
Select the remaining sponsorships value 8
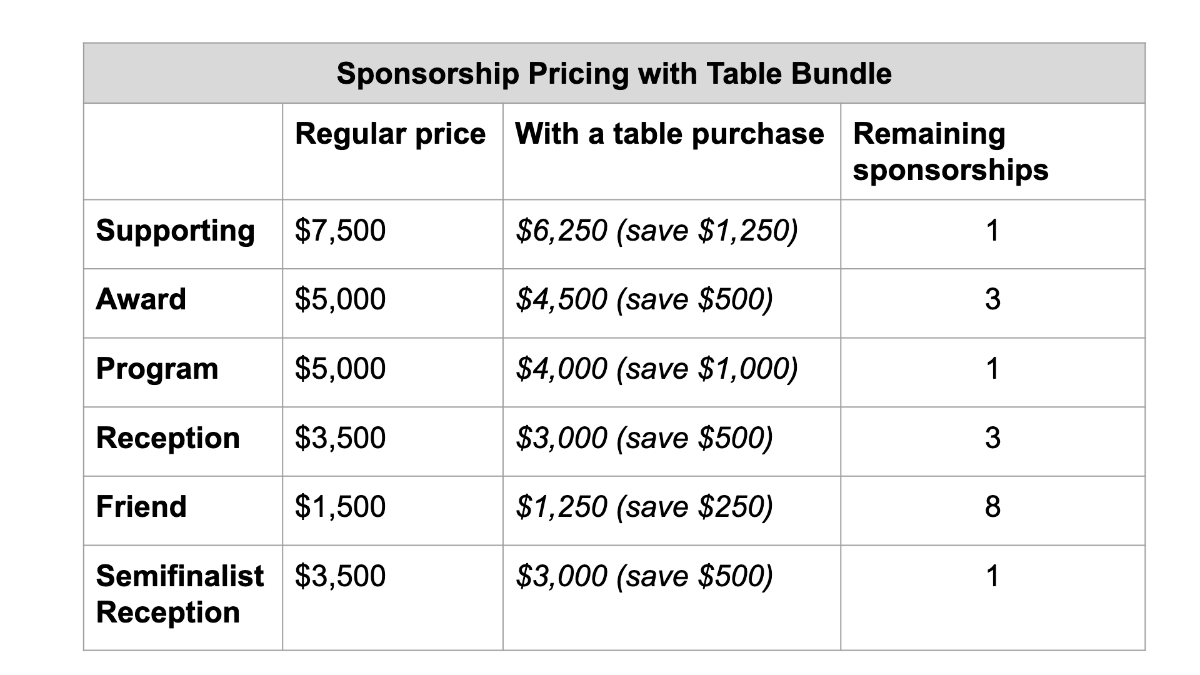tap(992, 507)
